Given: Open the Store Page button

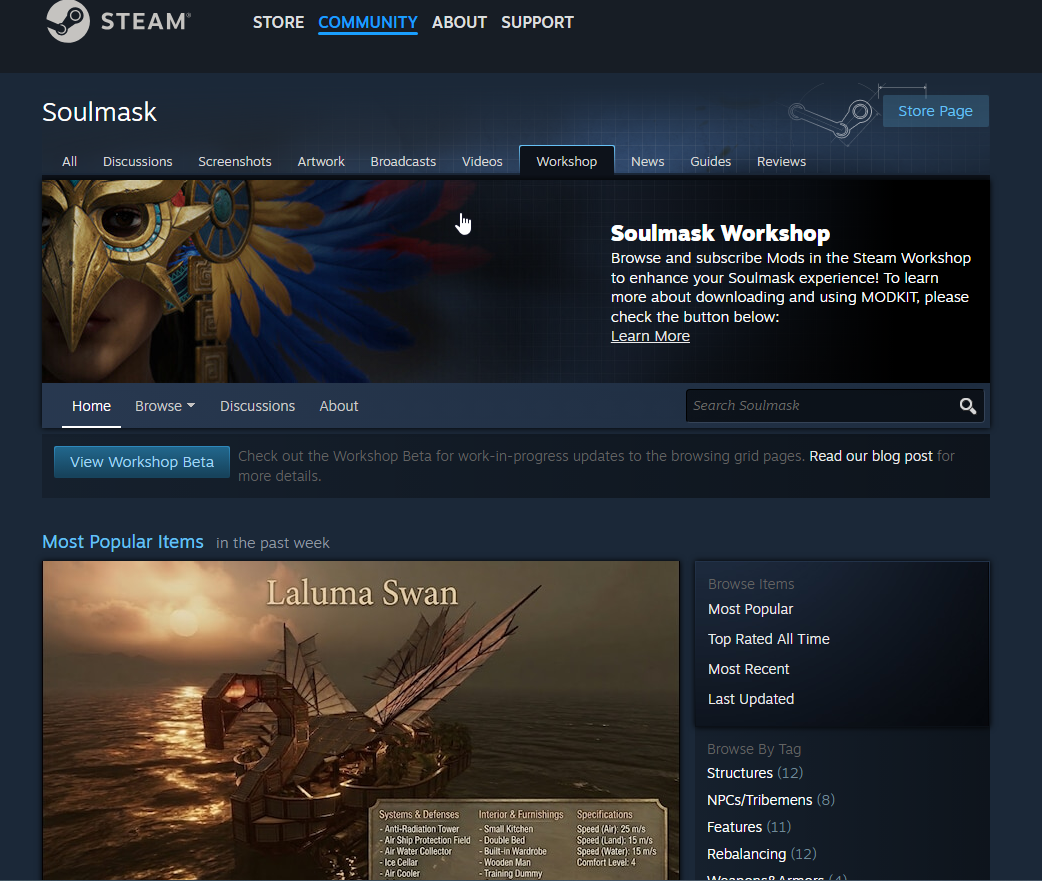Looking at the screenshot, I should point(935,111).
